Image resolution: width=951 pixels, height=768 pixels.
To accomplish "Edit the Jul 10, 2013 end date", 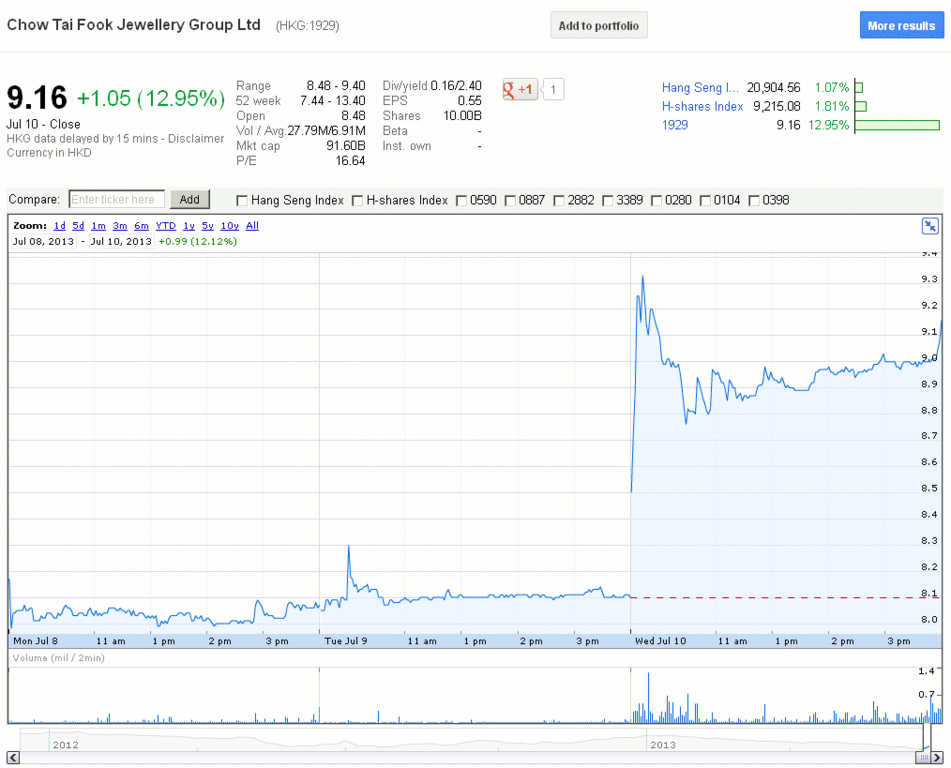I will 121,241.
